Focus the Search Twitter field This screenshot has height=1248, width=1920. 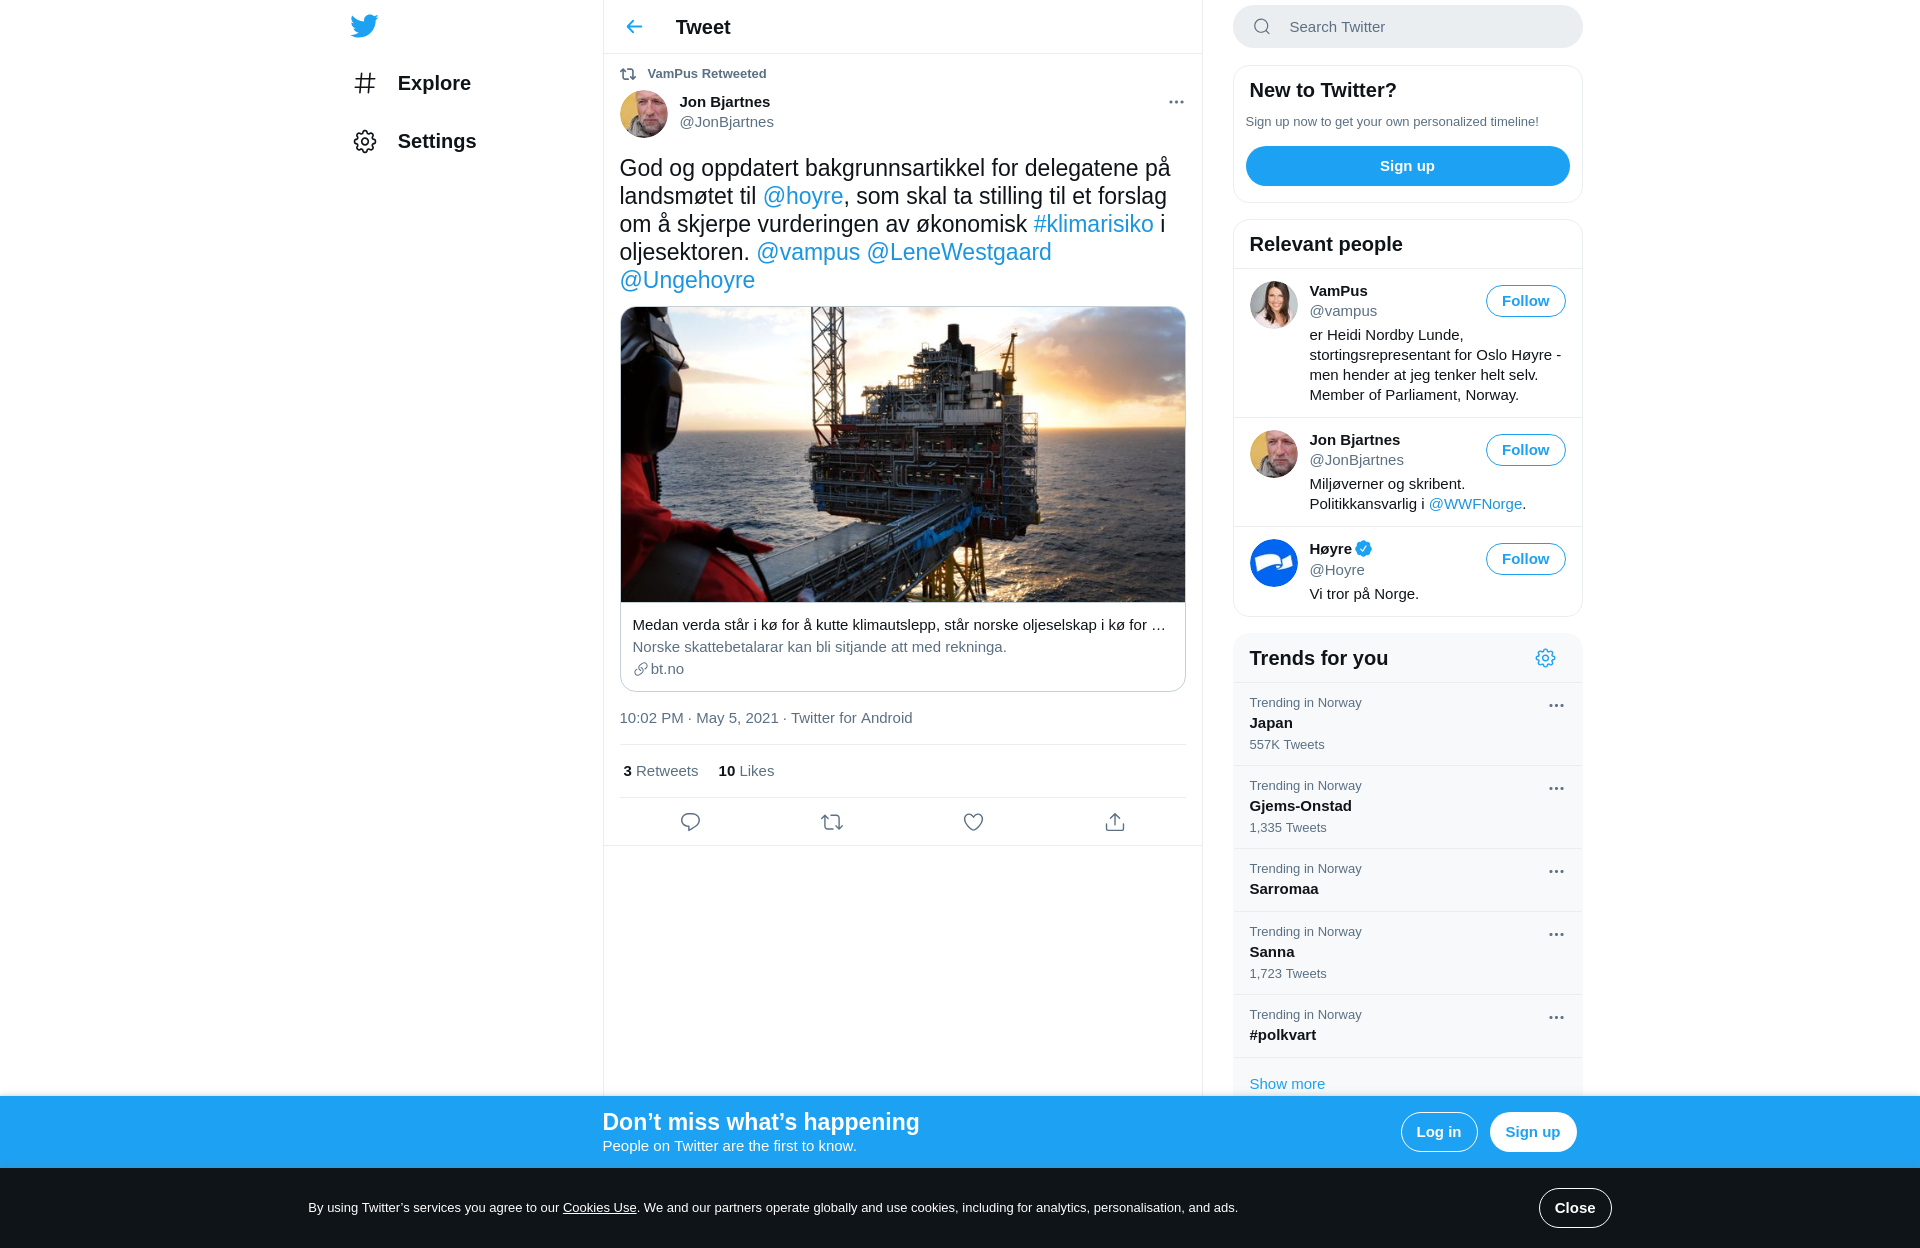pos(1407,27)
